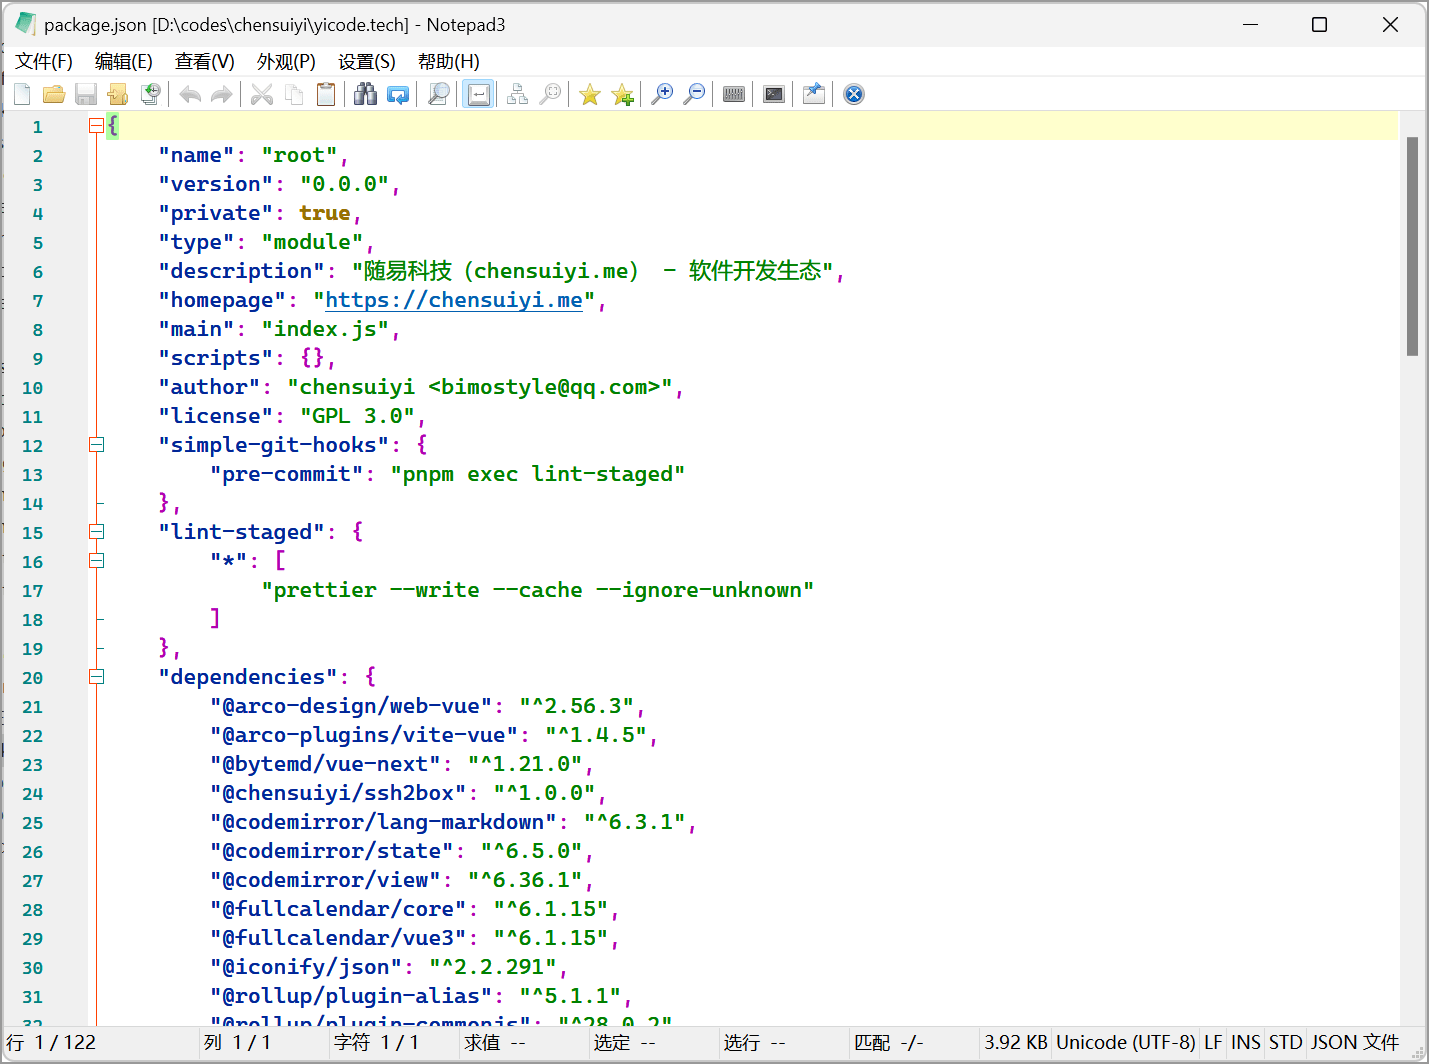Image resolution: width=1429 pixels, height=1064 pixels.
Task: Open the recent file history icon
Action: [150, 94]
